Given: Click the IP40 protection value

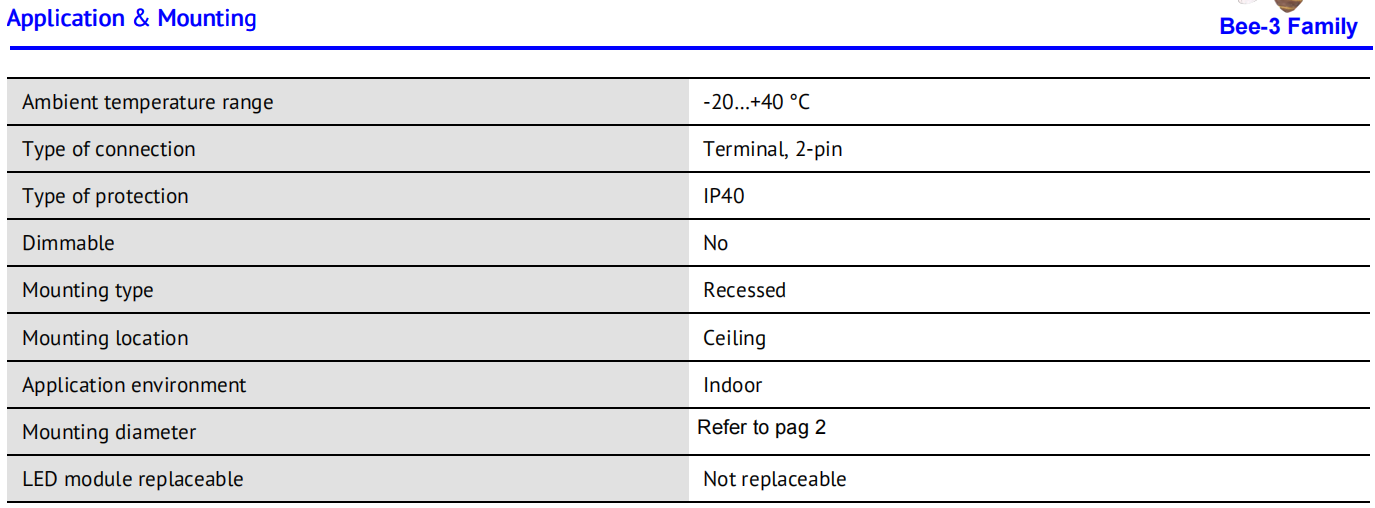Looking at the screenshot, I should pyautogui.click(x=724, y=196).
